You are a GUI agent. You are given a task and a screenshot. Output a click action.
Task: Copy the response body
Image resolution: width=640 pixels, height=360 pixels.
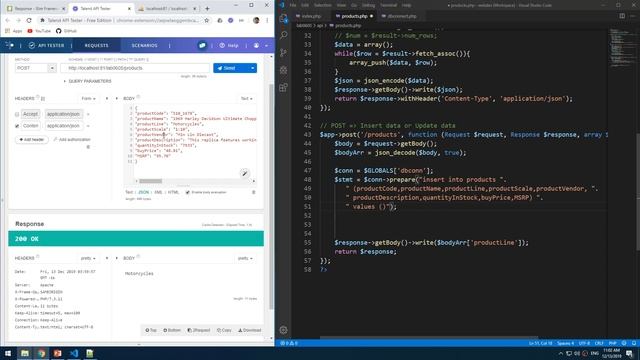click(224, 330)
